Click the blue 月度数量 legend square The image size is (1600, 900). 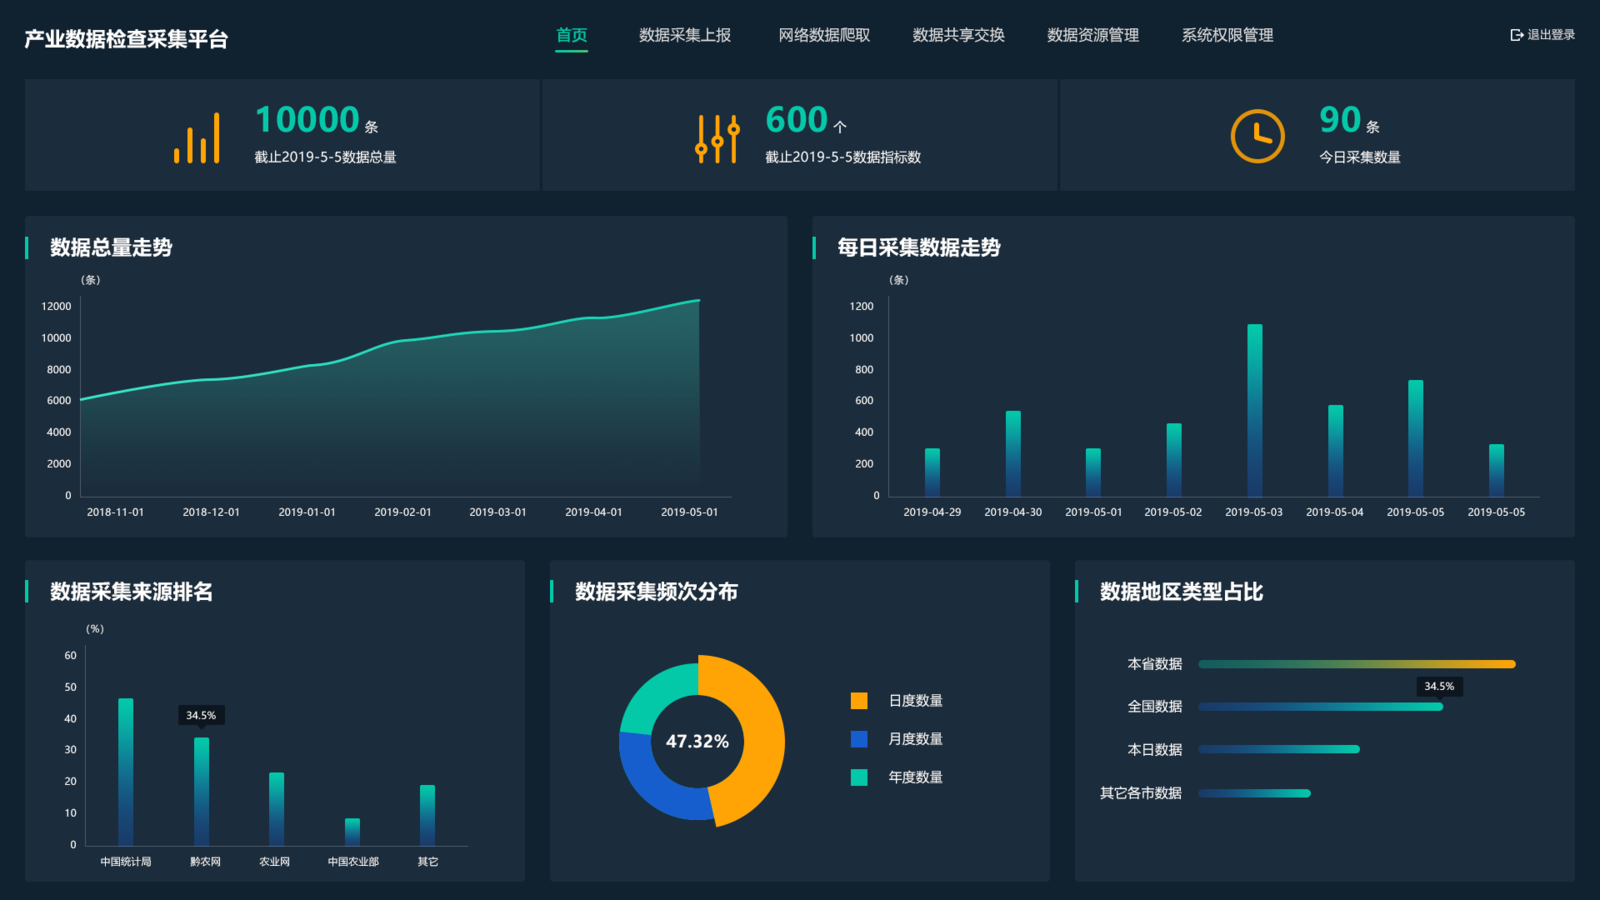858,739
